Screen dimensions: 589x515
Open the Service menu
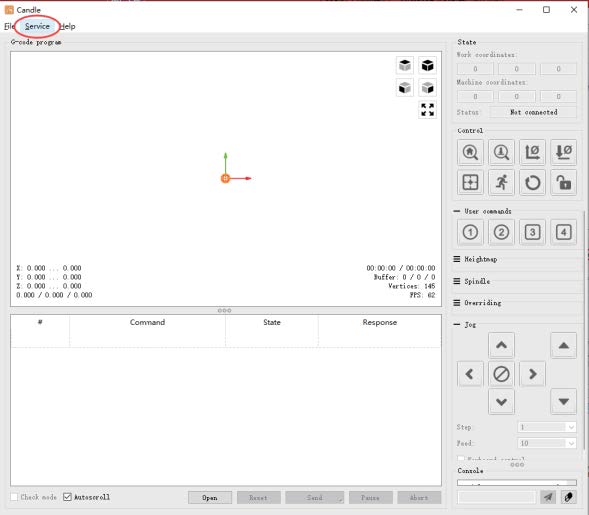click(37, 26)
